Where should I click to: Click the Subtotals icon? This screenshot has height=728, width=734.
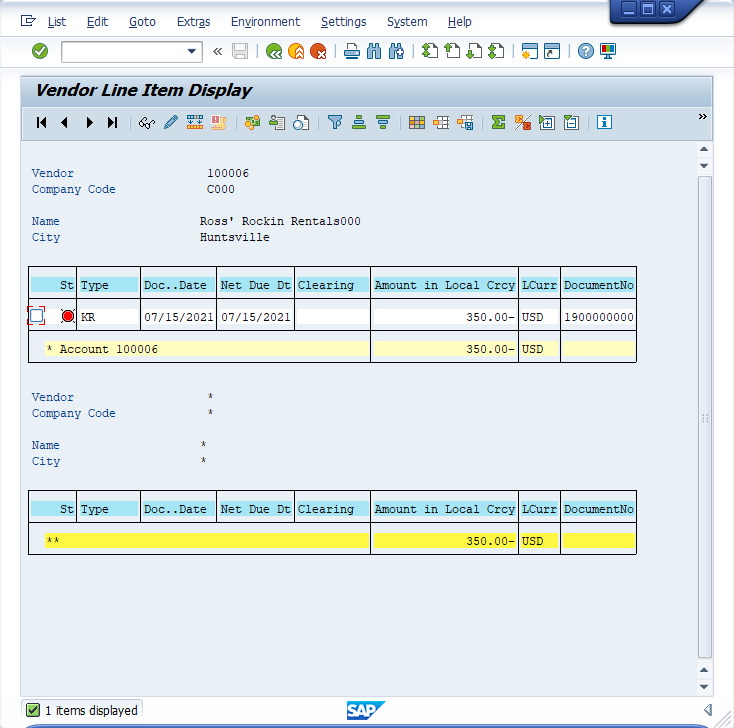tap(523, 123)
